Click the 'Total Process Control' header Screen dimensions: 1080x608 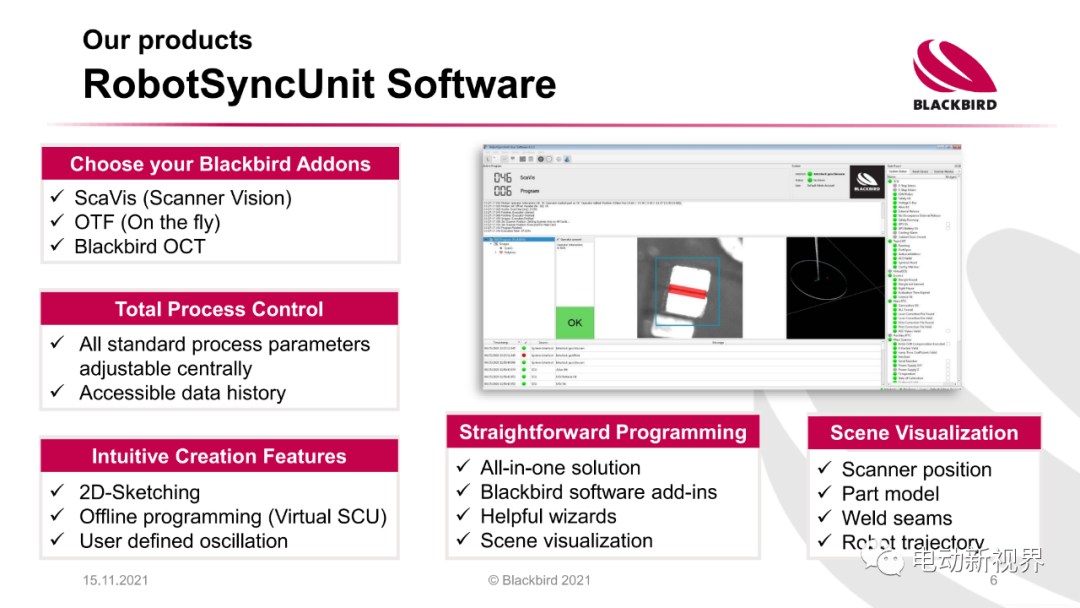tap(219, 309)
